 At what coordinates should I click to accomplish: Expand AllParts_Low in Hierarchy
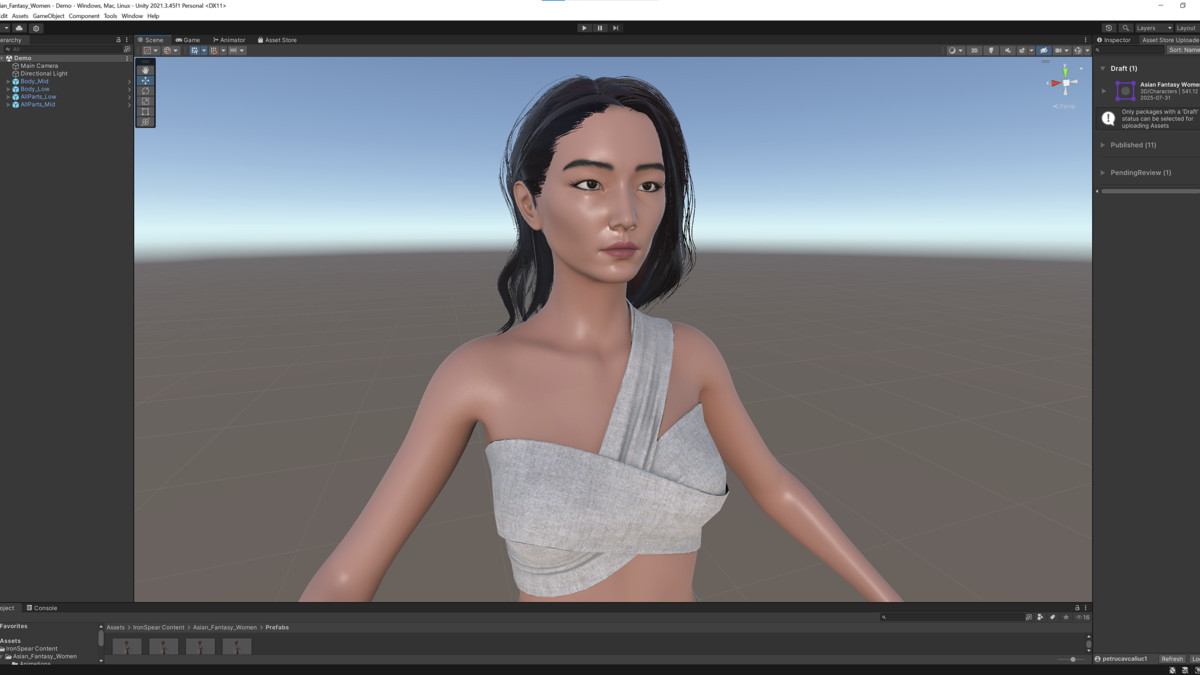(8, 97)
